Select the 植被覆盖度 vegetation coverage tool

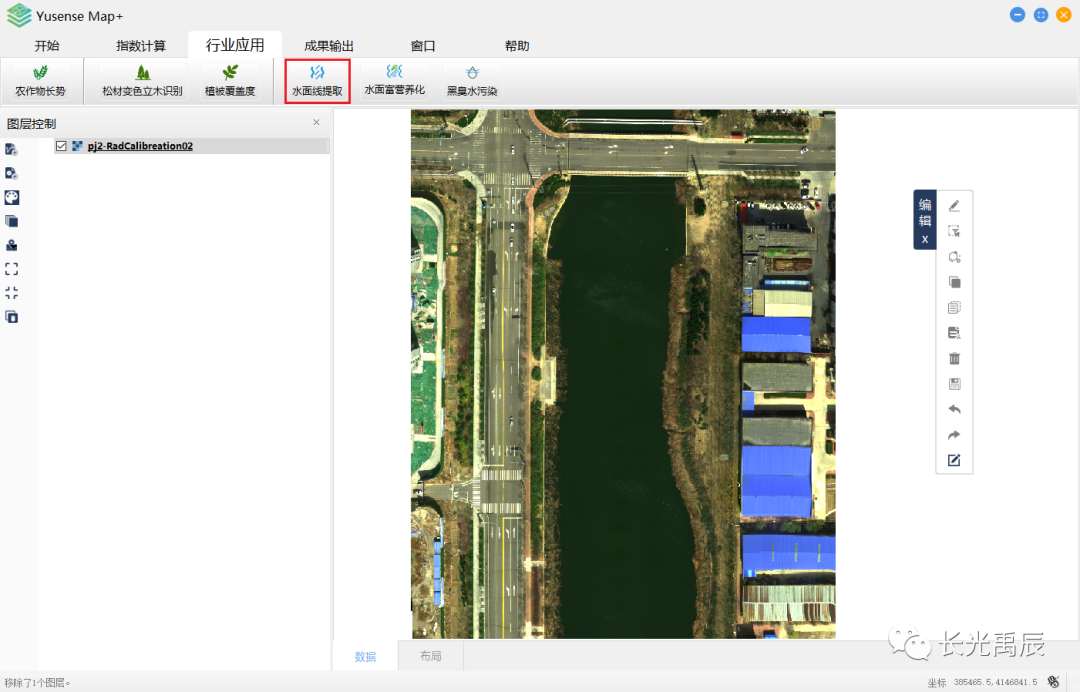[230, 81]
